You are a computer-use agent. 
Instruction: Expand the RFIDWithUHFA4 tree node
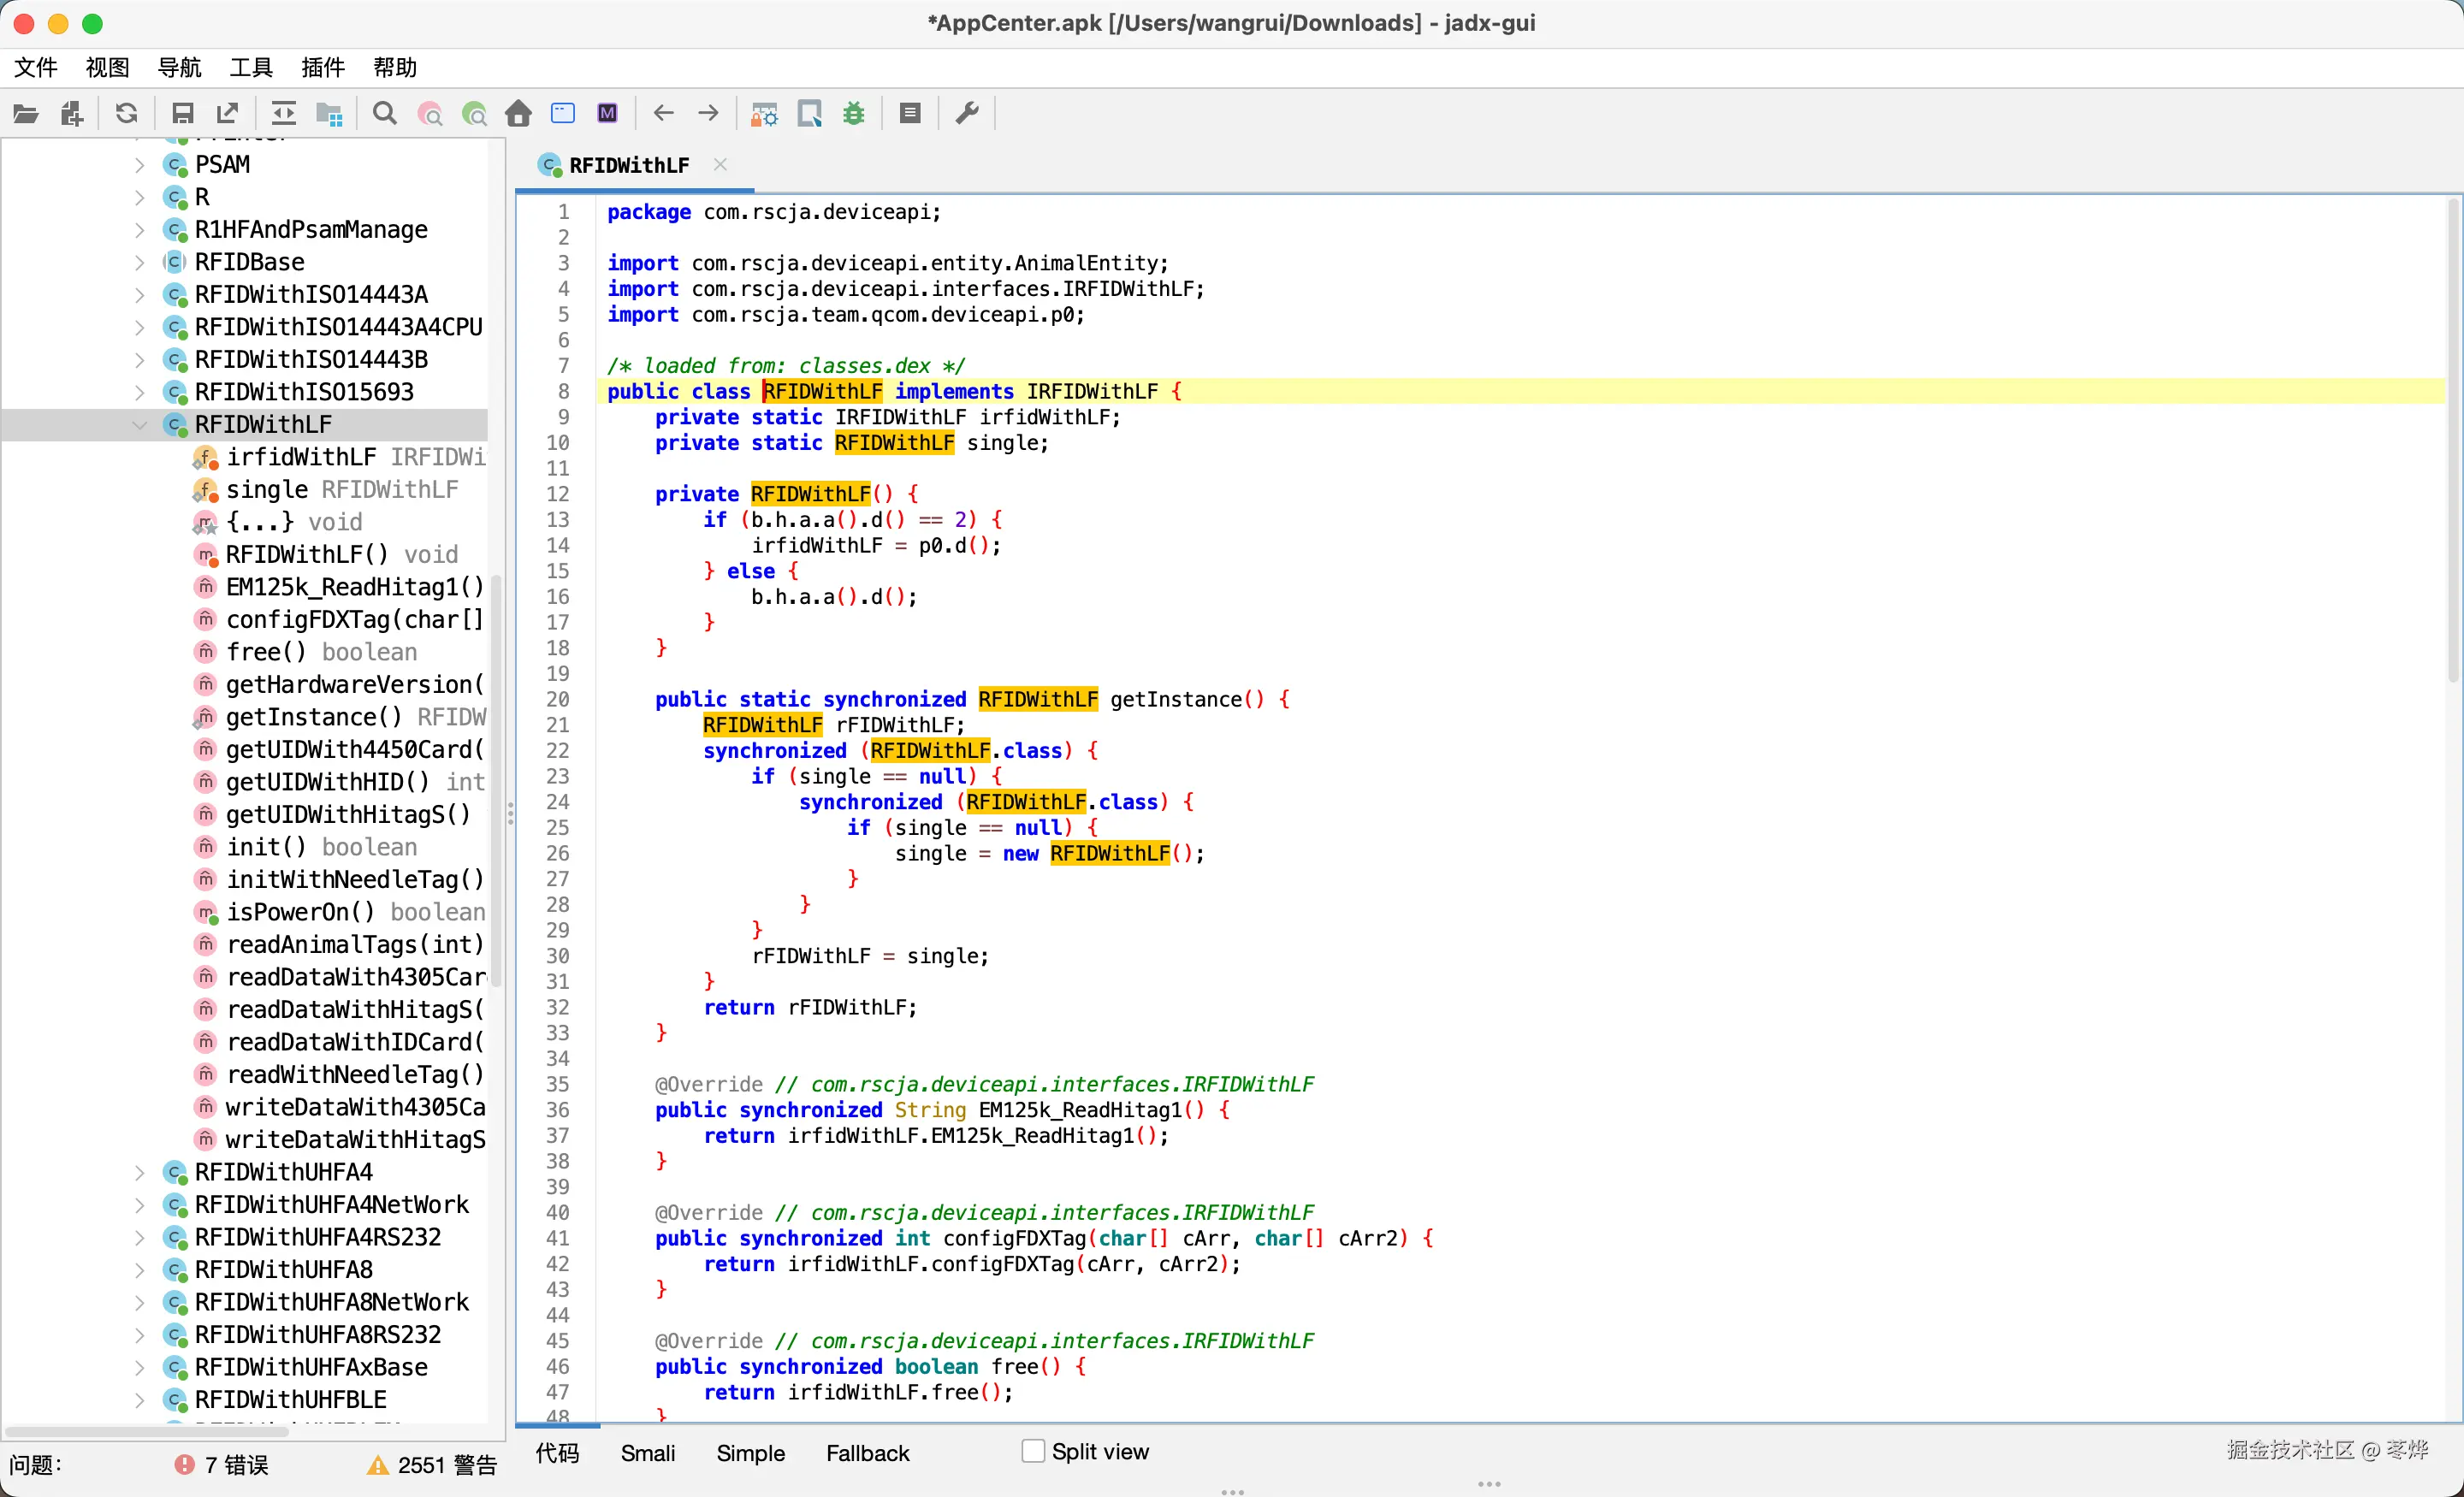click(x=139, y=1172)
